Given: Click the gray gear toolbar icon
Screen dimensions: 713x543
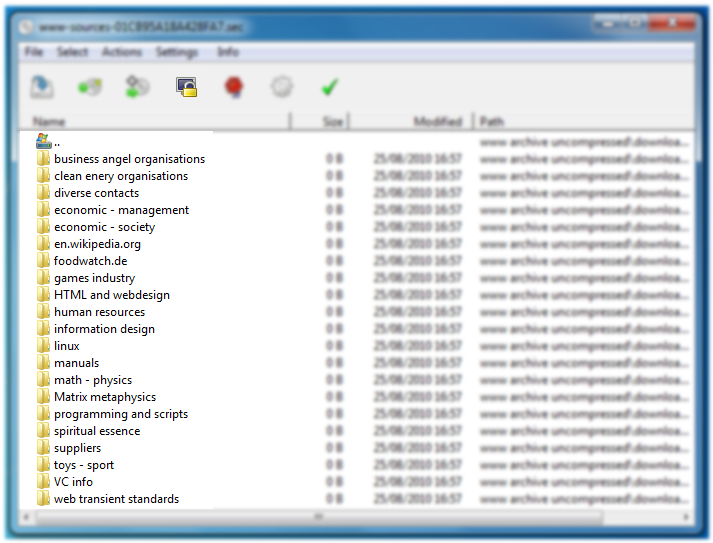Looking at the screenshot, I should (x=282, y=87).
